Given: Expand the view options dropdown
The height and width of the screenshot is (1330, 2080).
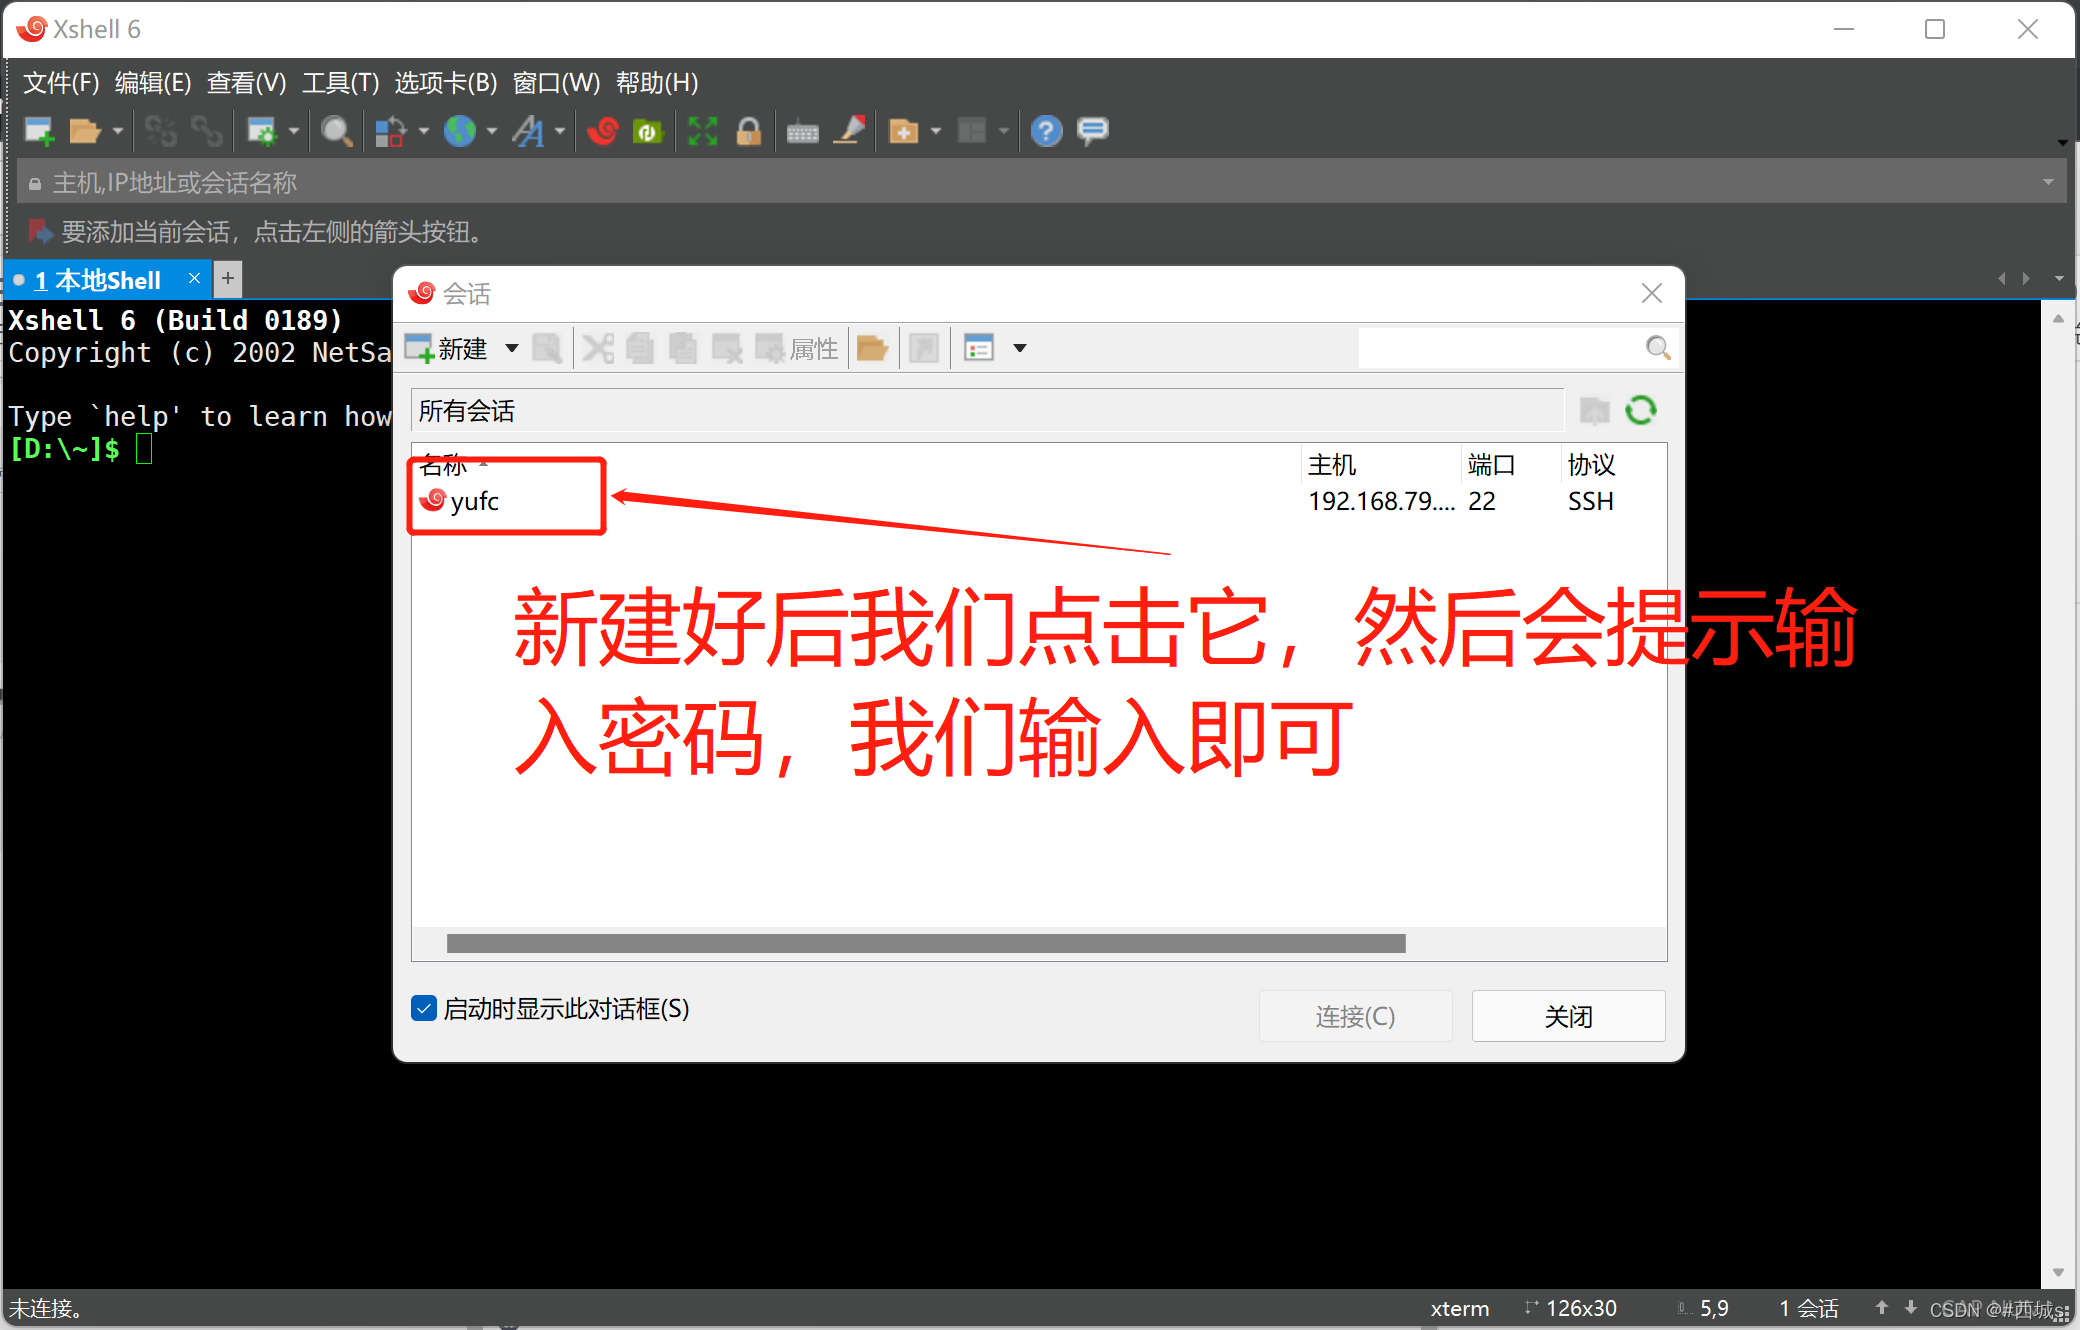Looking at the screenshot, I should (x=1019, y=347).
